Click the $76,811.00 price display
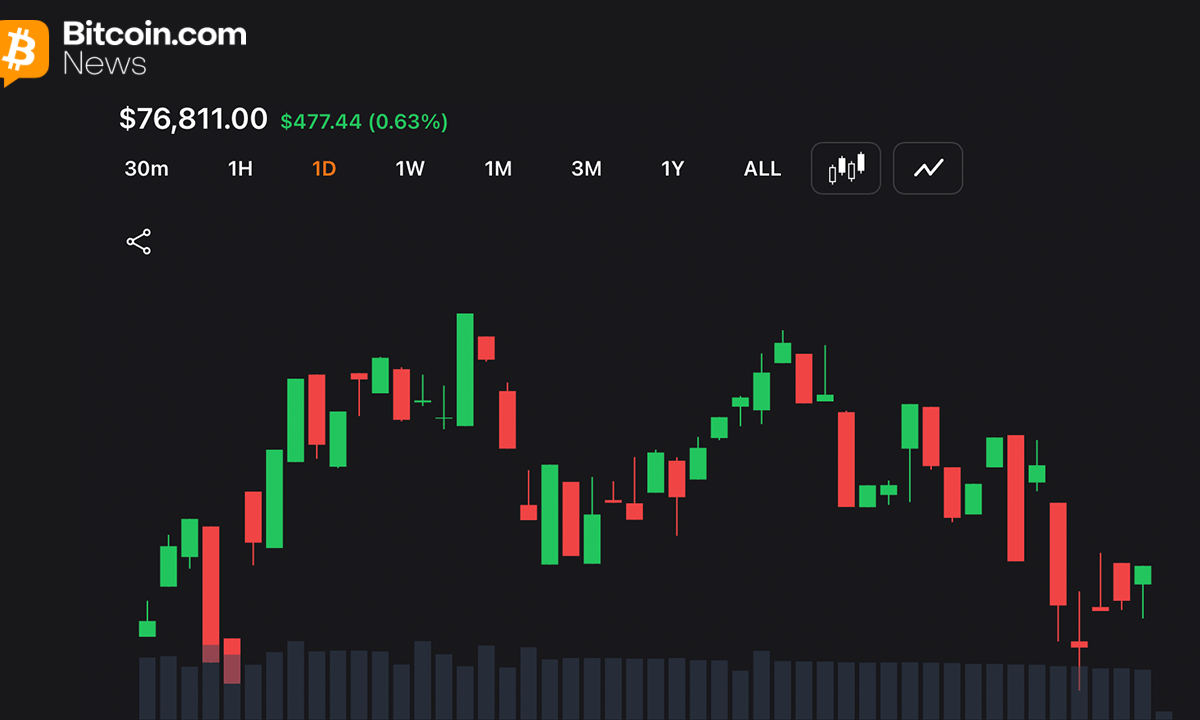Image resolution: width=1200 pixels, height=720 pixels. click(x=193, y=120)
